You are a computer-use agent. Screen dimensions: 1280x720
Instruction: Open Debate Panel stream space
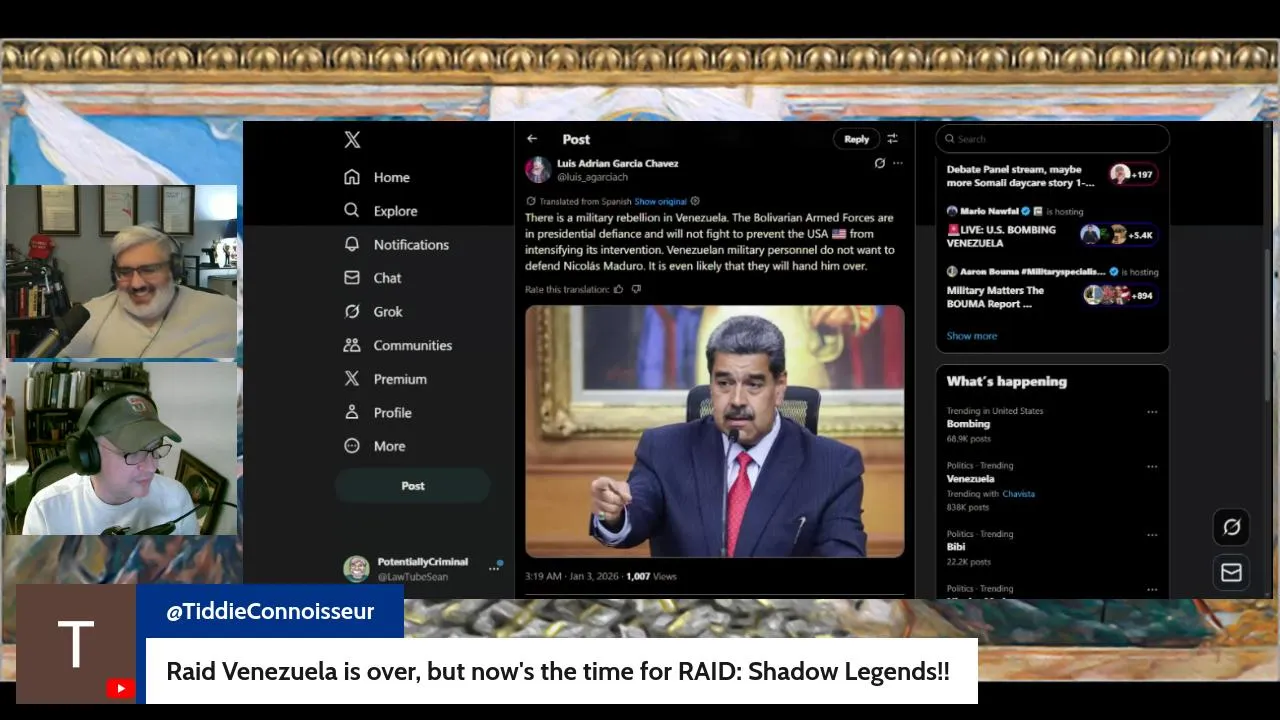pyautogui.click(x=1020, y=176)
